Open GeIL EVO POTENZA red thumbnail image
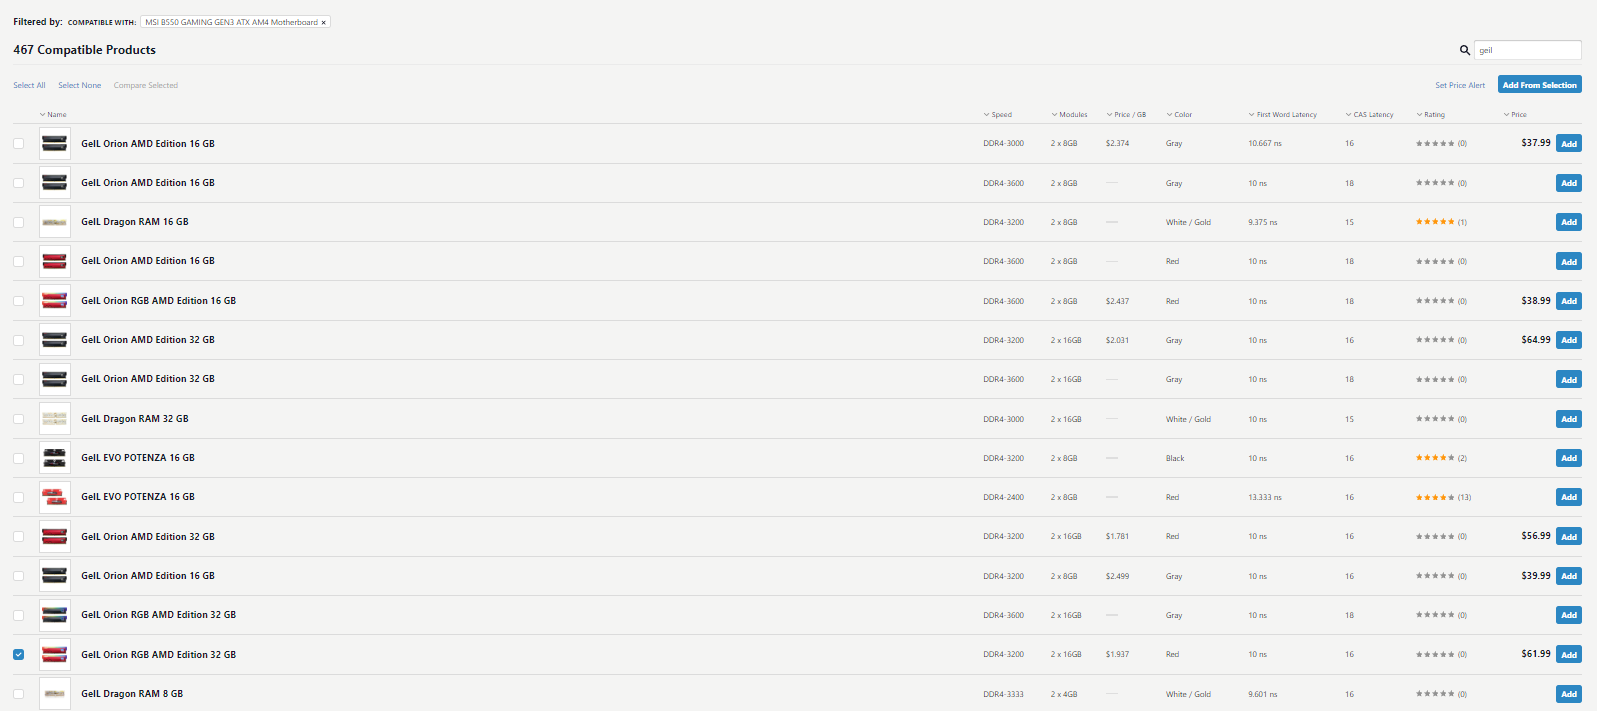1597x711 pixels. click(55, 497)
